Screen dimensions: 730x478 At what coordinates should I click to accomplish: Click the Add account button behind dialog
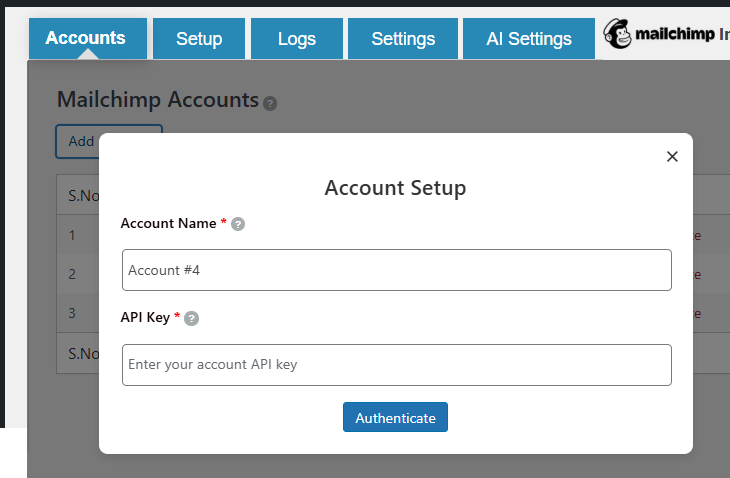tap(77, 141)
